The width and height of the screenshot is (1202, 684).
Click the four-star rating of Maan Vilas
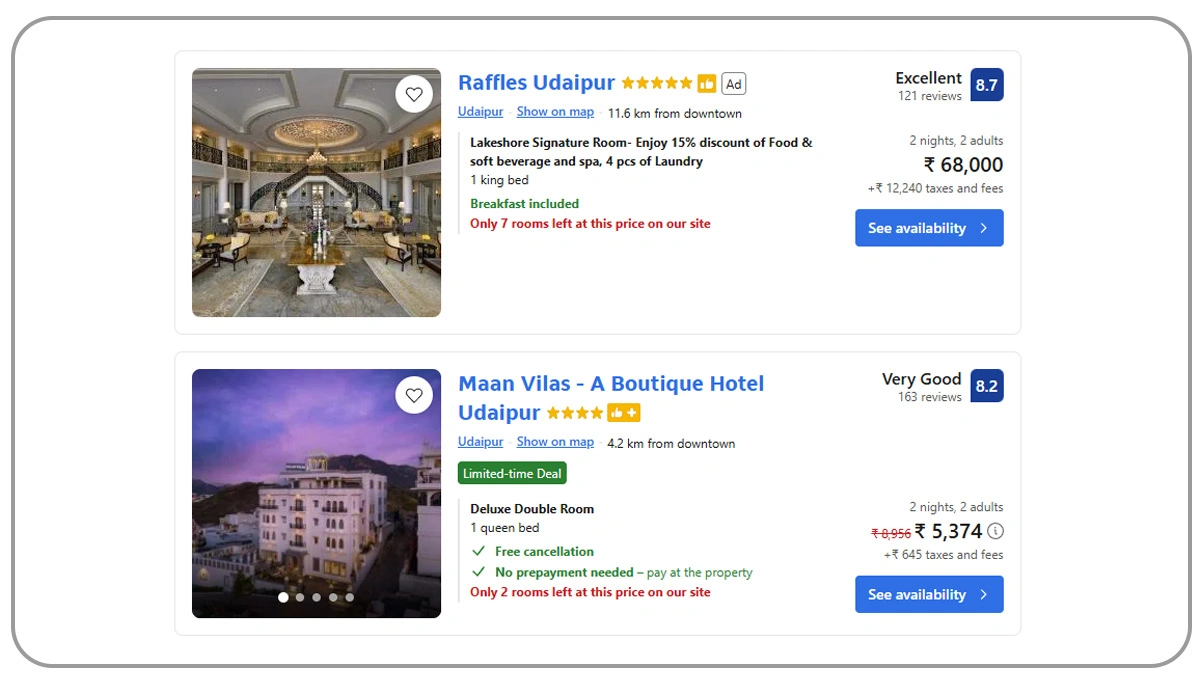(x=573, y=412)
